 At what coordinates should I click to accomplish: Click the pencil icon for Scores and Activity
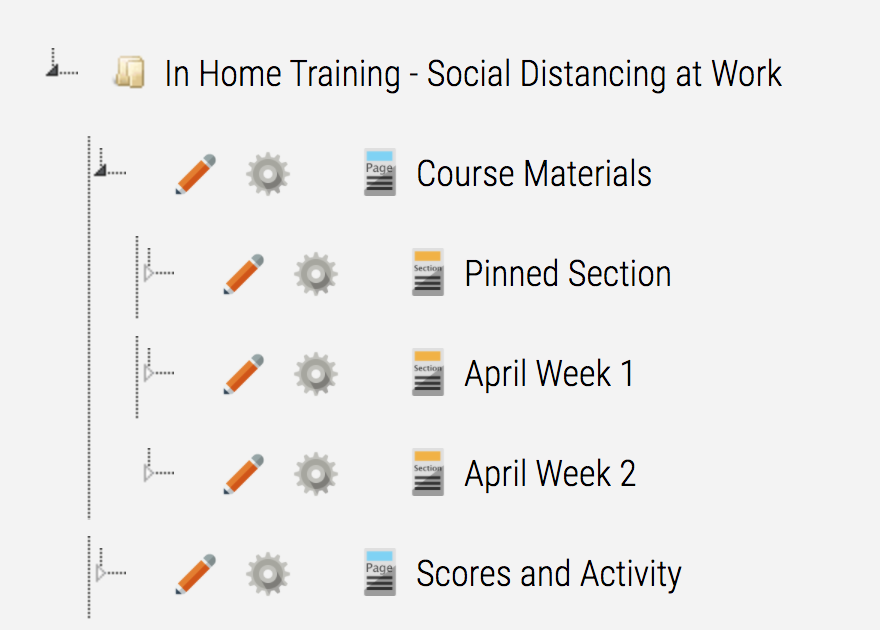click(195, 574)
